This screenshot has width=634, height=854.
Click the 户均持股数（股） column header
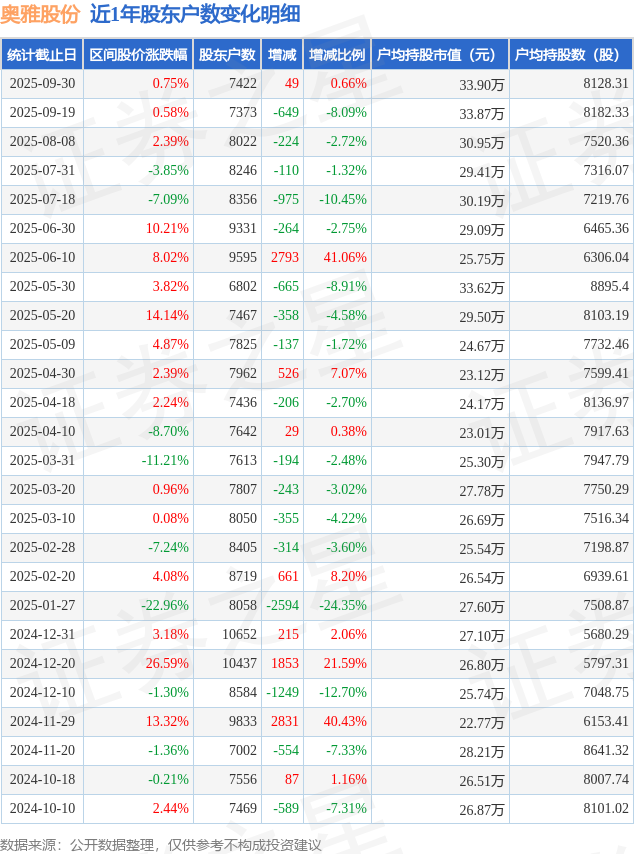pyautogui.click(x=571, y=56)
